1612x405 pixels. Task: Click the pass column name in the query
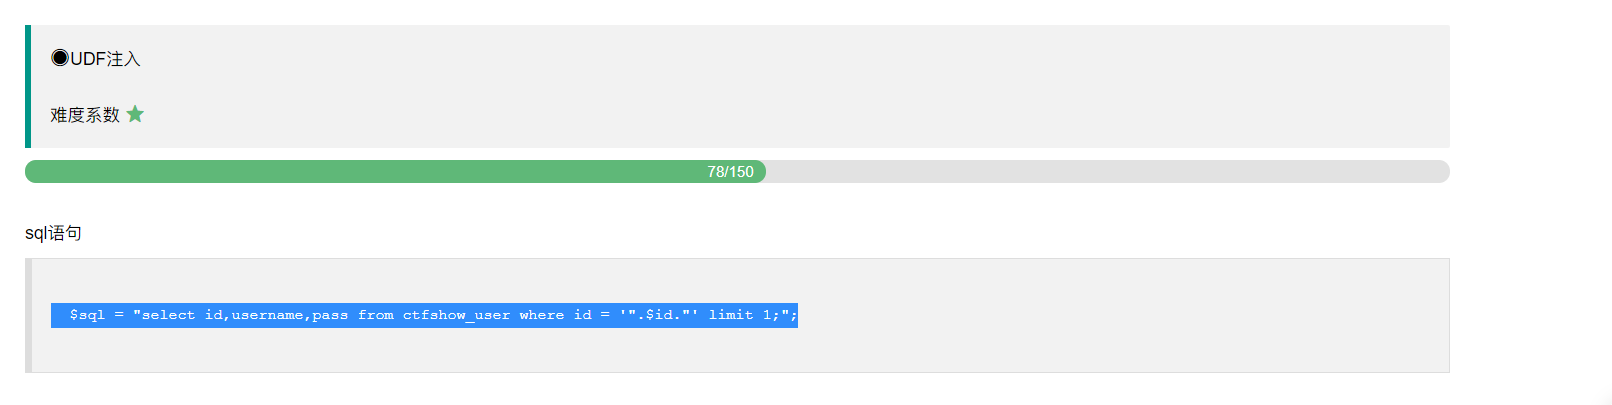(x=330, y=315)
